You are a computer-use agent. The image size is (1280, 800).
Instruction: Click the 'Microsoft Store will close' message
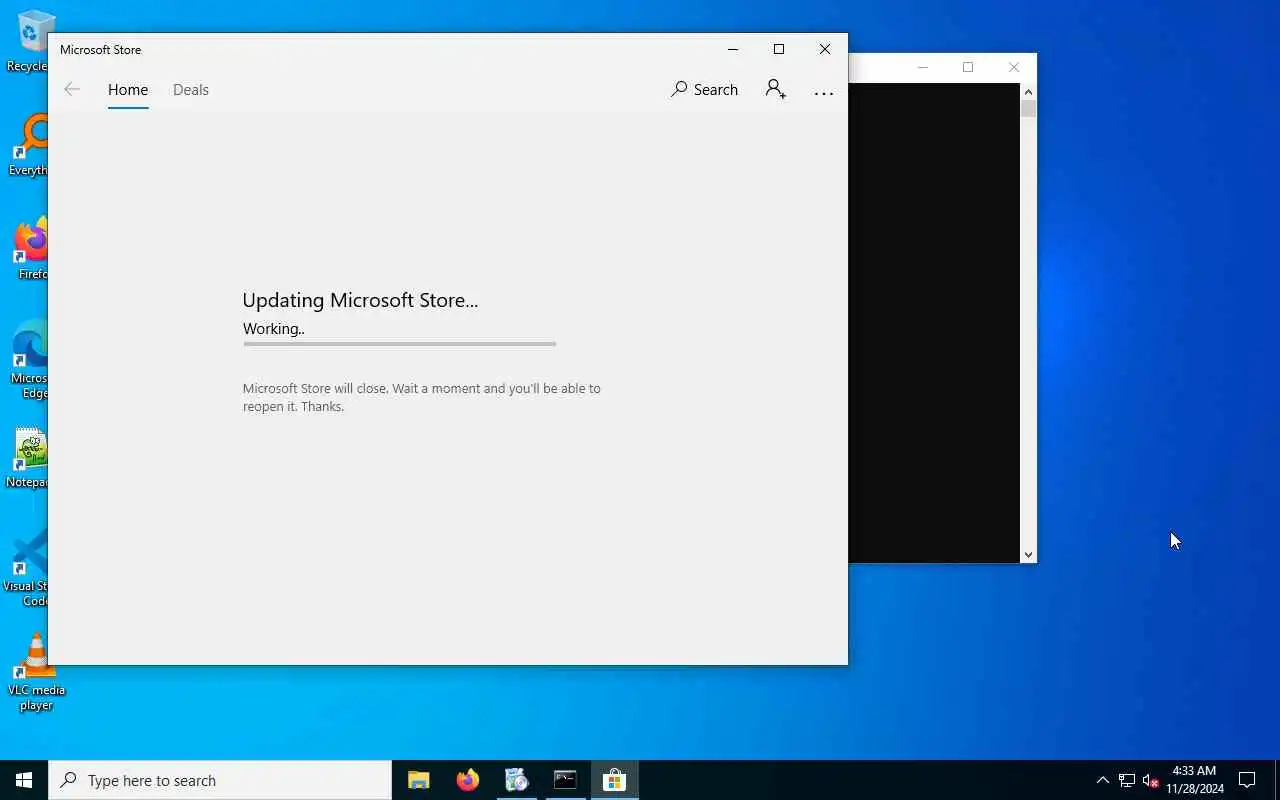tap(422, 397)
